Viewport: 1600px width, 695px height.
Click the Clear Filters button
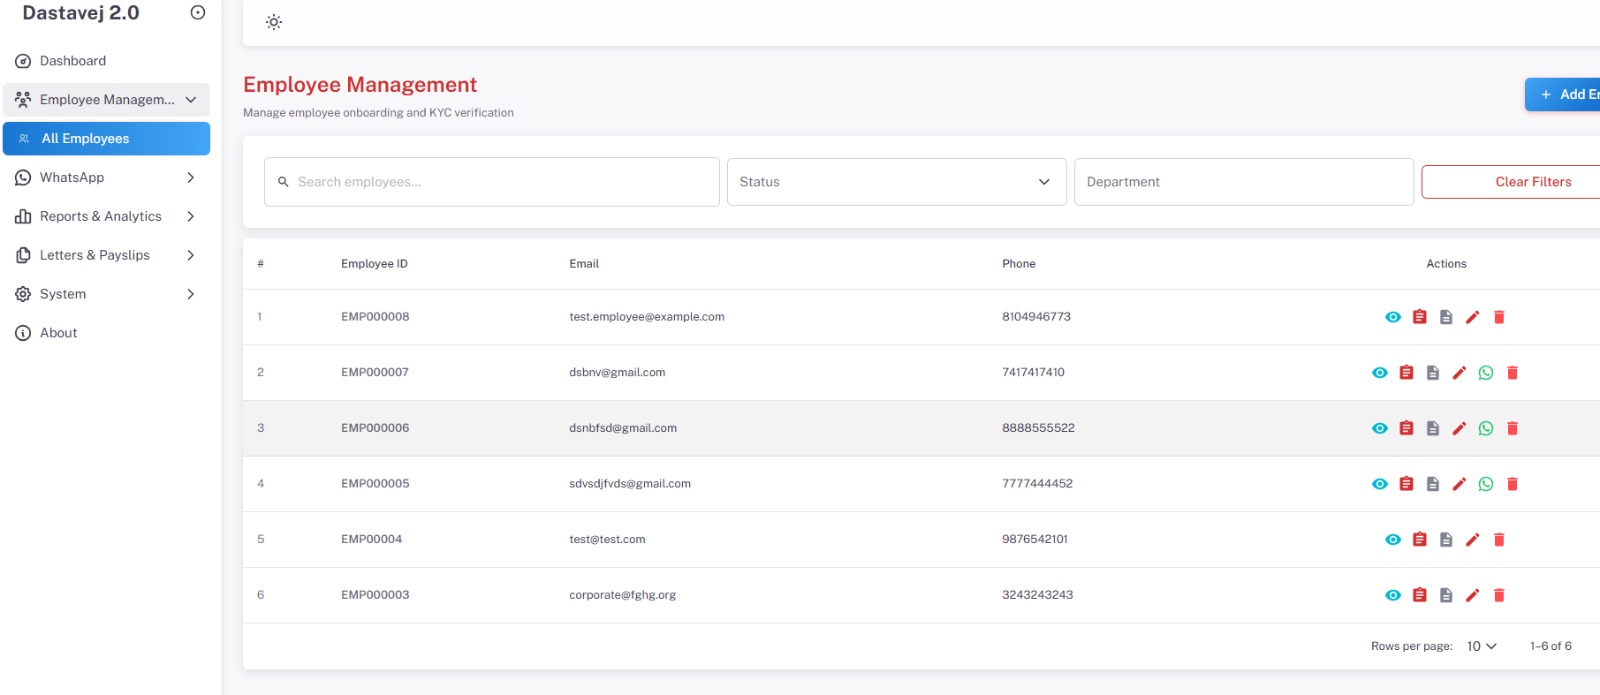coord(1512,182)
